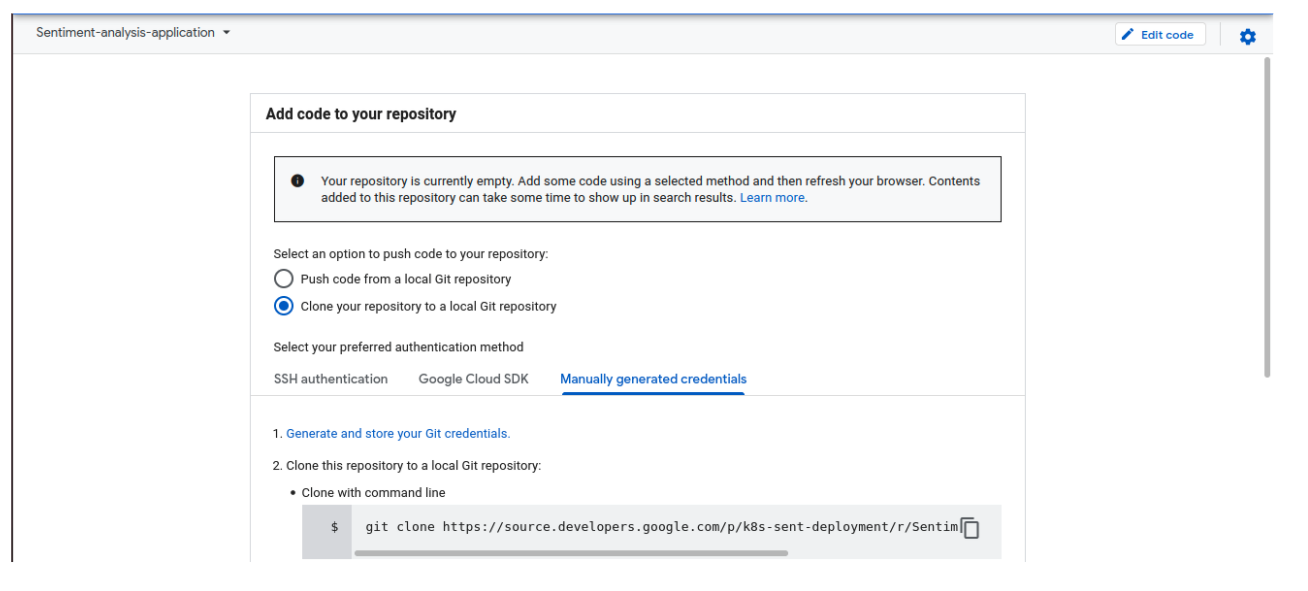
Task: Select Clone your repository to local Git
Action: [284, 306]
